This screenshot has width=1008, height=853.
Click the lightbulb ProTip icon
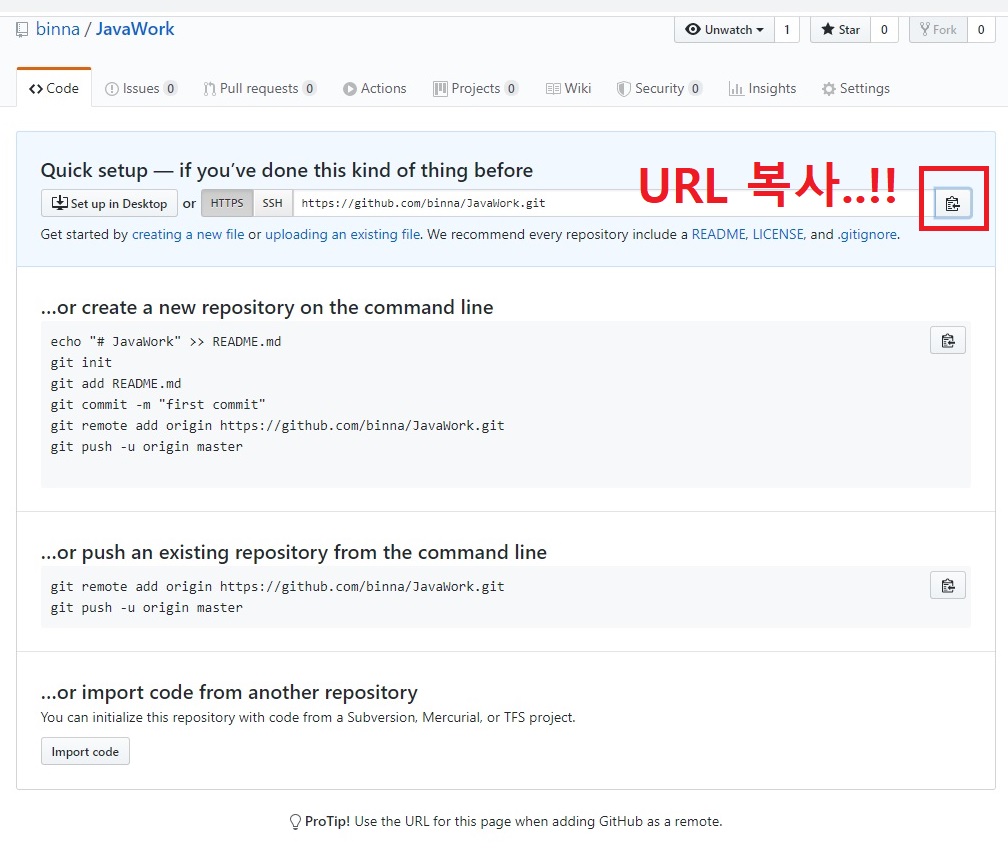coord(295,822)
